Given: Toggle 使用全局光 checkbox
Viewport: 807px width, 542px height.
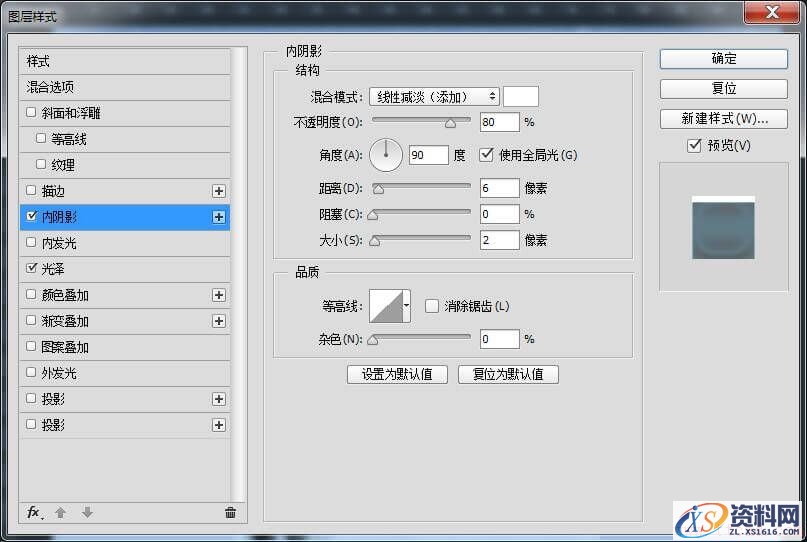Looking at the screenshot, I should click(x=486, y=154).
